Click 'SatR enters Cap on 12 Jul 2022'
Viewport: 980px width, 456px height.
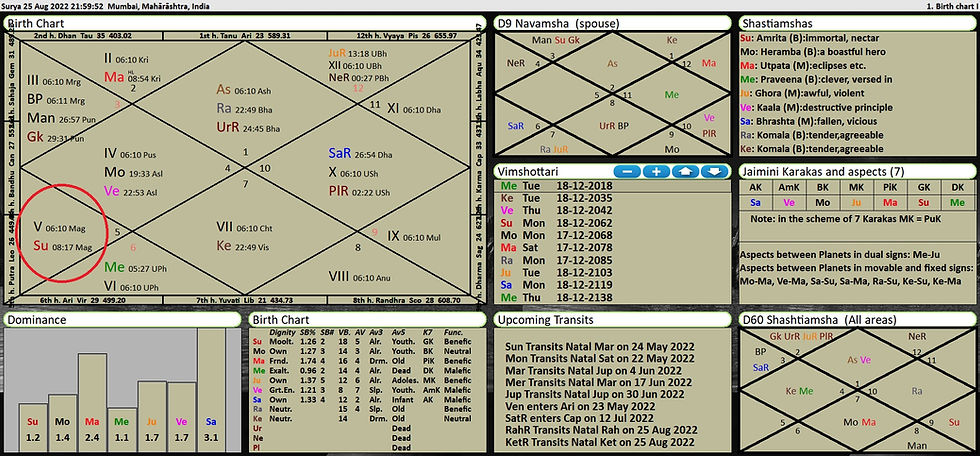tap(578, 418)
